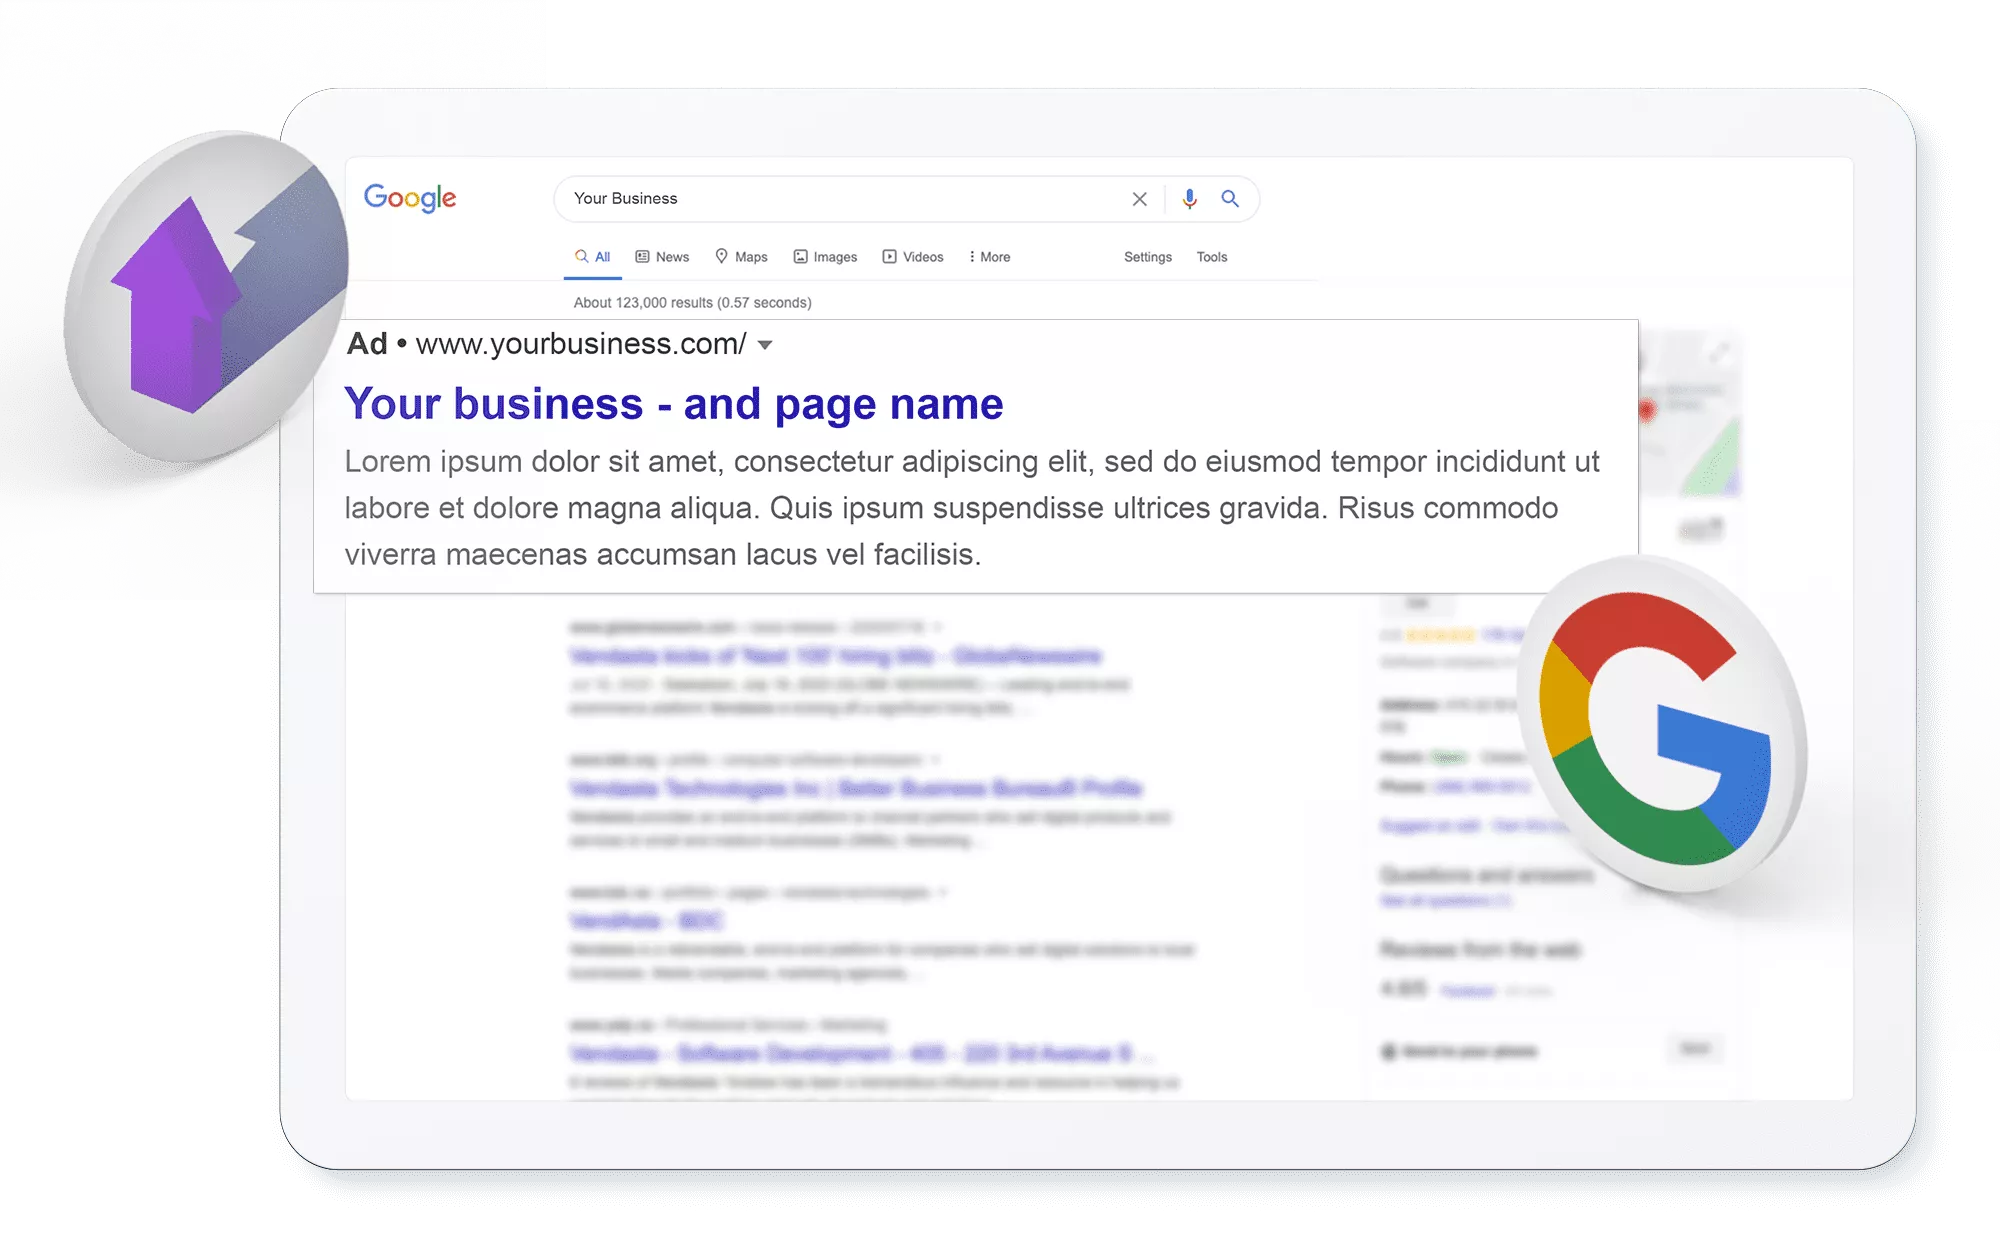The height and width of the screenshot is (1239, 2000).
Task: Click the large Google G badge
Action: (1662, 725)
